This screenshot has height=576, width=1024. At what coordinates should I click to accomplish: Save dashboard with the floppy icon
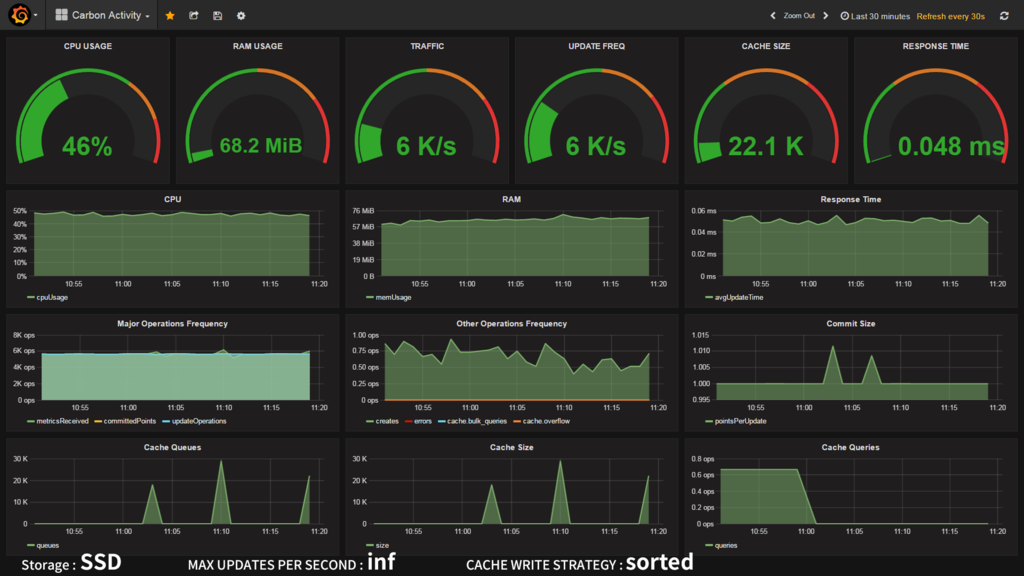coord(217,16)
